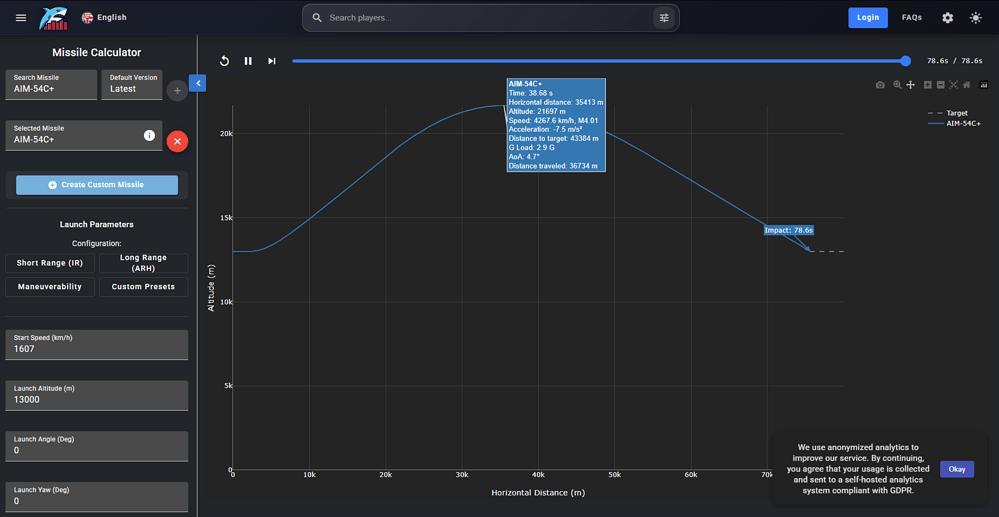Pause the trajectory playback

click(x=248, y=61)
